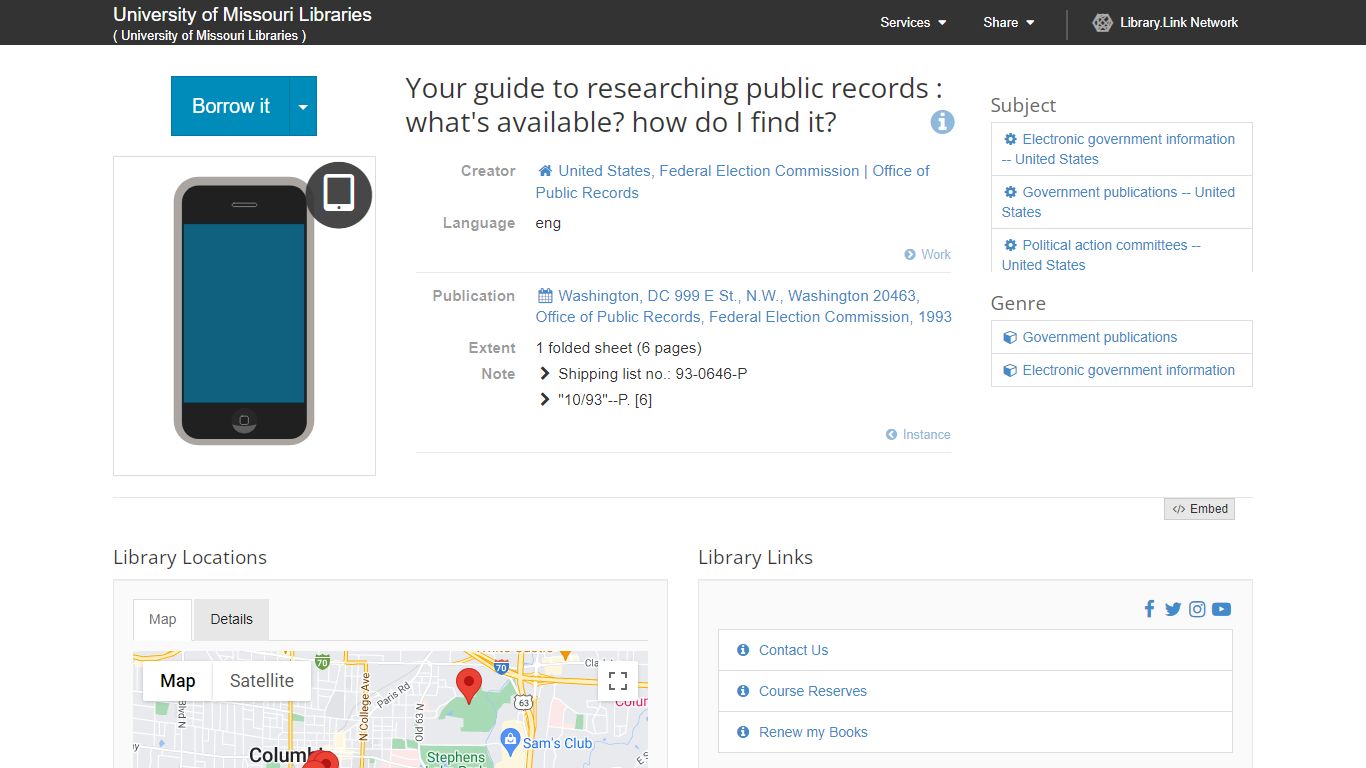The image size is (1366, 768).
Task: Click the "Library Locations" heading
Action: (190, 557)
